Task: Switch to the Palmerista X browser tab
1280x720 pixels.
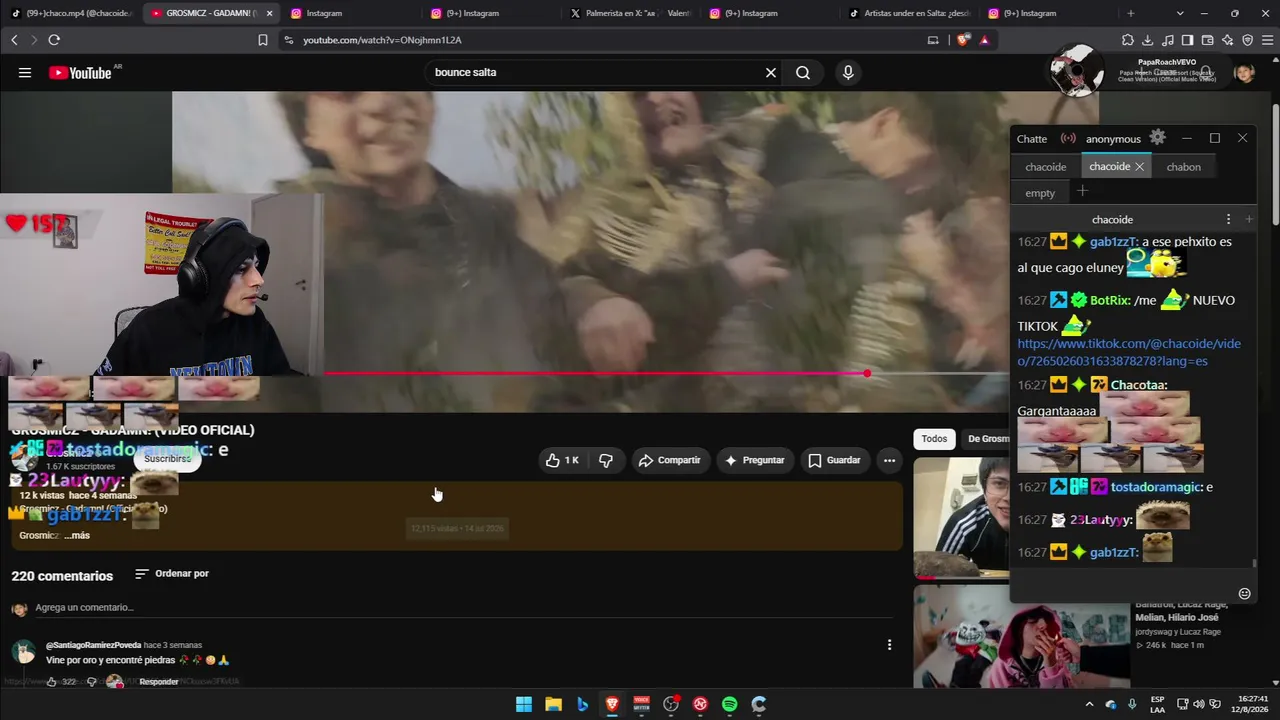Action: point(630,13)
